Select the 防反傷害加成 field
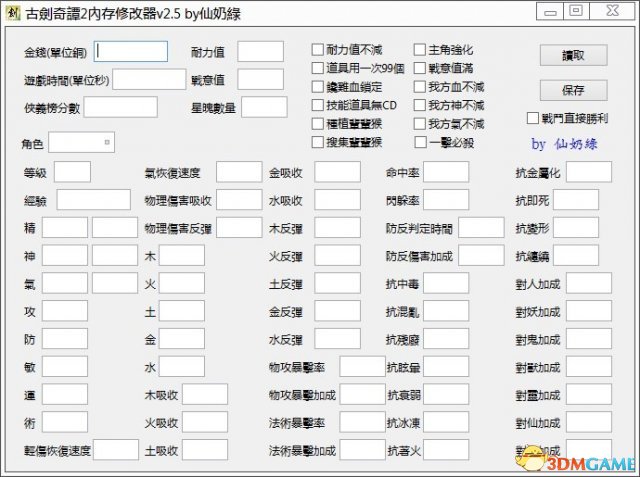The width and height of the screenshot is (640, 477). pos(481,255)
